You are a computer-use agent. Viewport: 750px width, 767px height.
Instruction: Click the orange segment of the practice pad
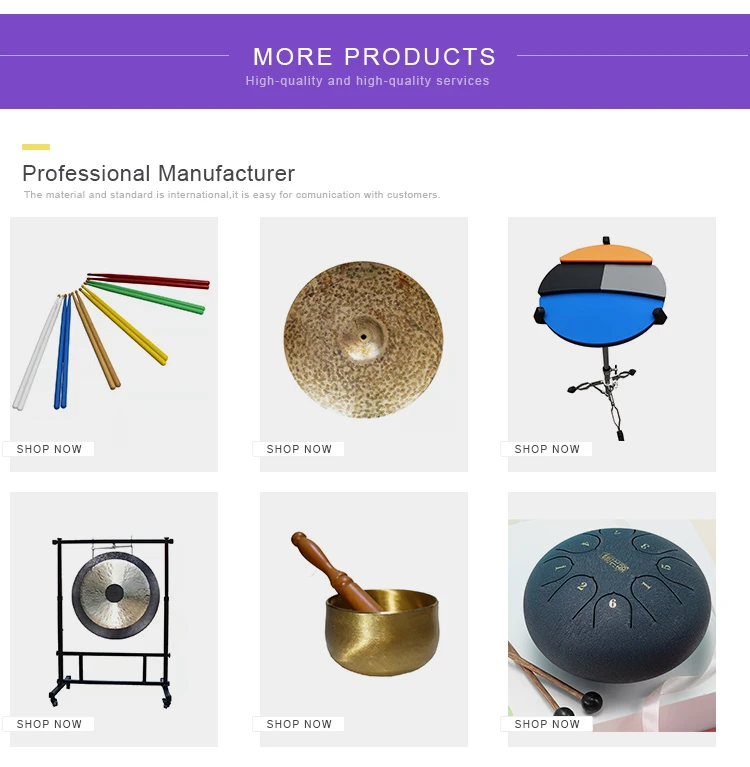pyautogui.click(x=606, y=254)
